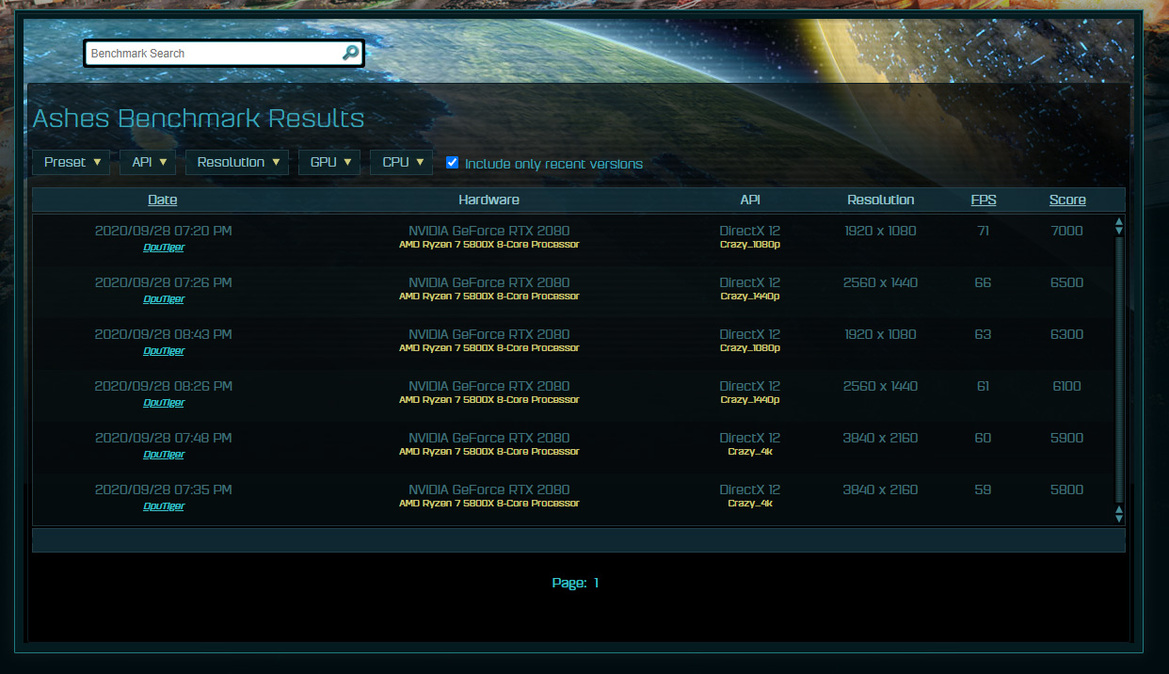Image resolution: width=1169 pixels, height=674 pixels.
Task: Open the username link under 07:20 PM
Action: tap(164, 248)
